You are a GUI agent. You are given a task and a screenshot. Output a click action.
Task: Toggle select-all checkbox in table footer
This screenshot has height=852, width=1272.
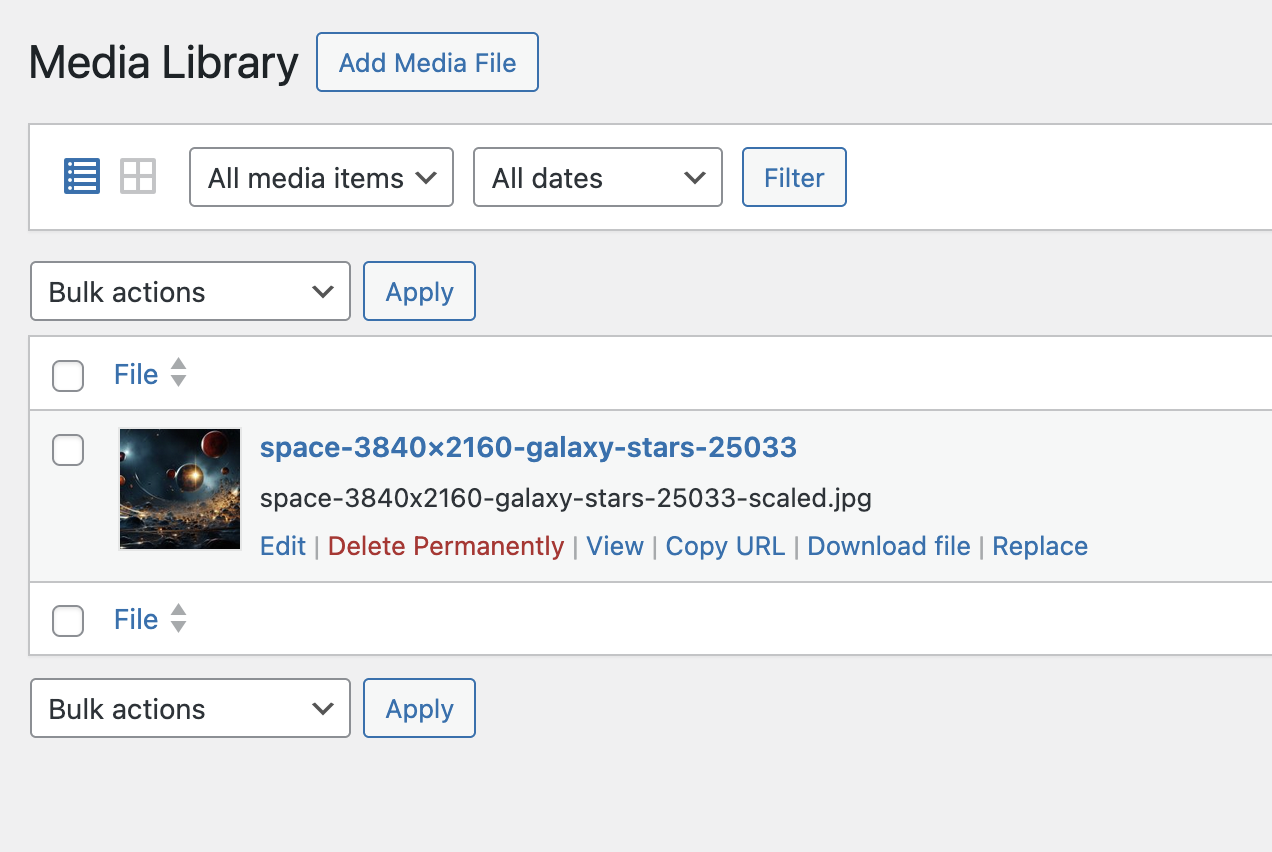tap(68, 621)
